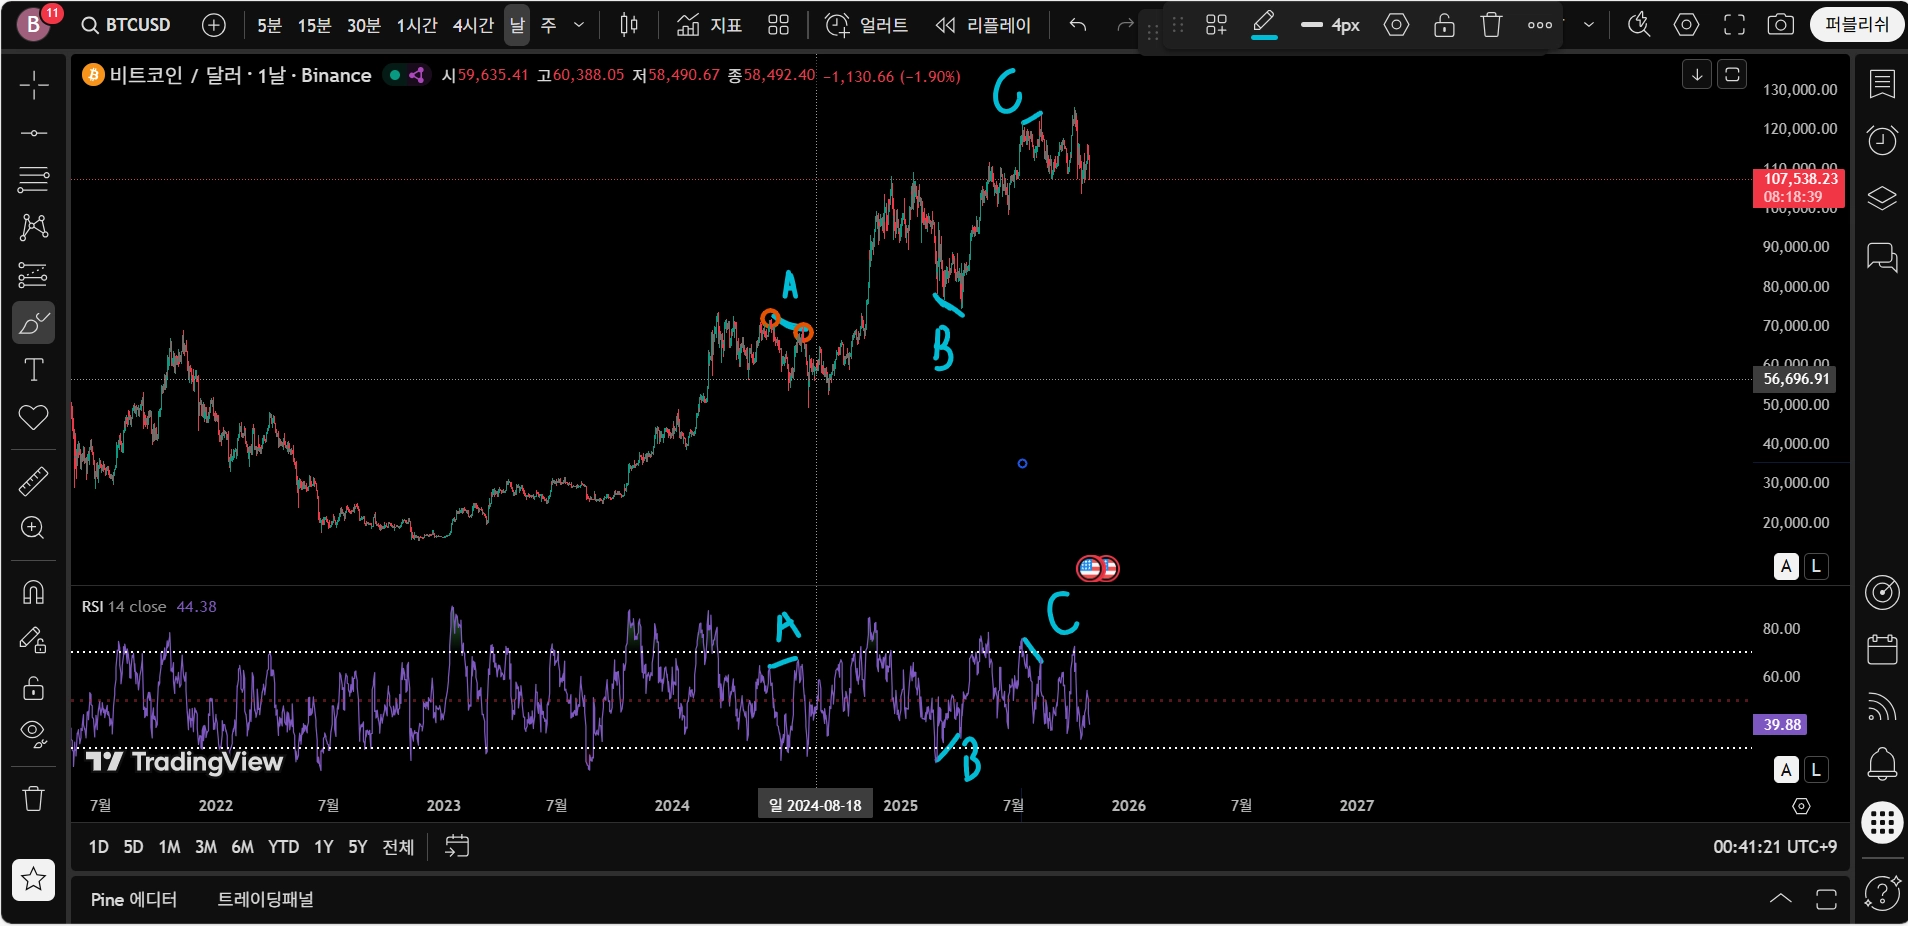
Task: Create an alert with 얼러트
Action: [866, 25]
